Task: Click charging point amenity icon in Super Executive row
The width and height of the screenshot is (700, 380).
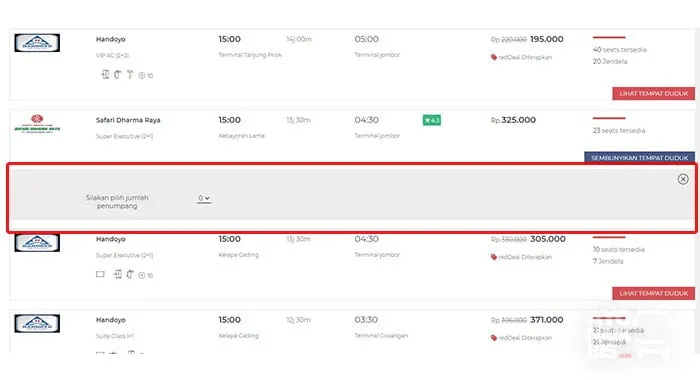Action: pos(117,274)
